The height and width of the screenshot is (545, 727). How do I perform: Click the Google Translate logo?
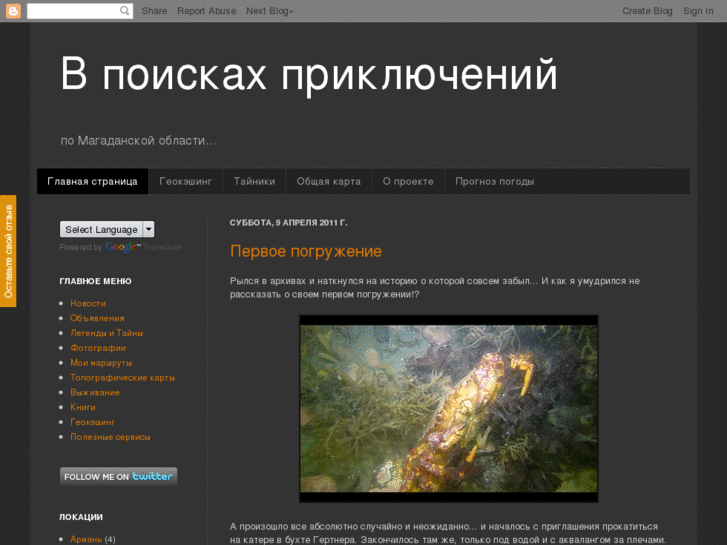coord(122,247)
